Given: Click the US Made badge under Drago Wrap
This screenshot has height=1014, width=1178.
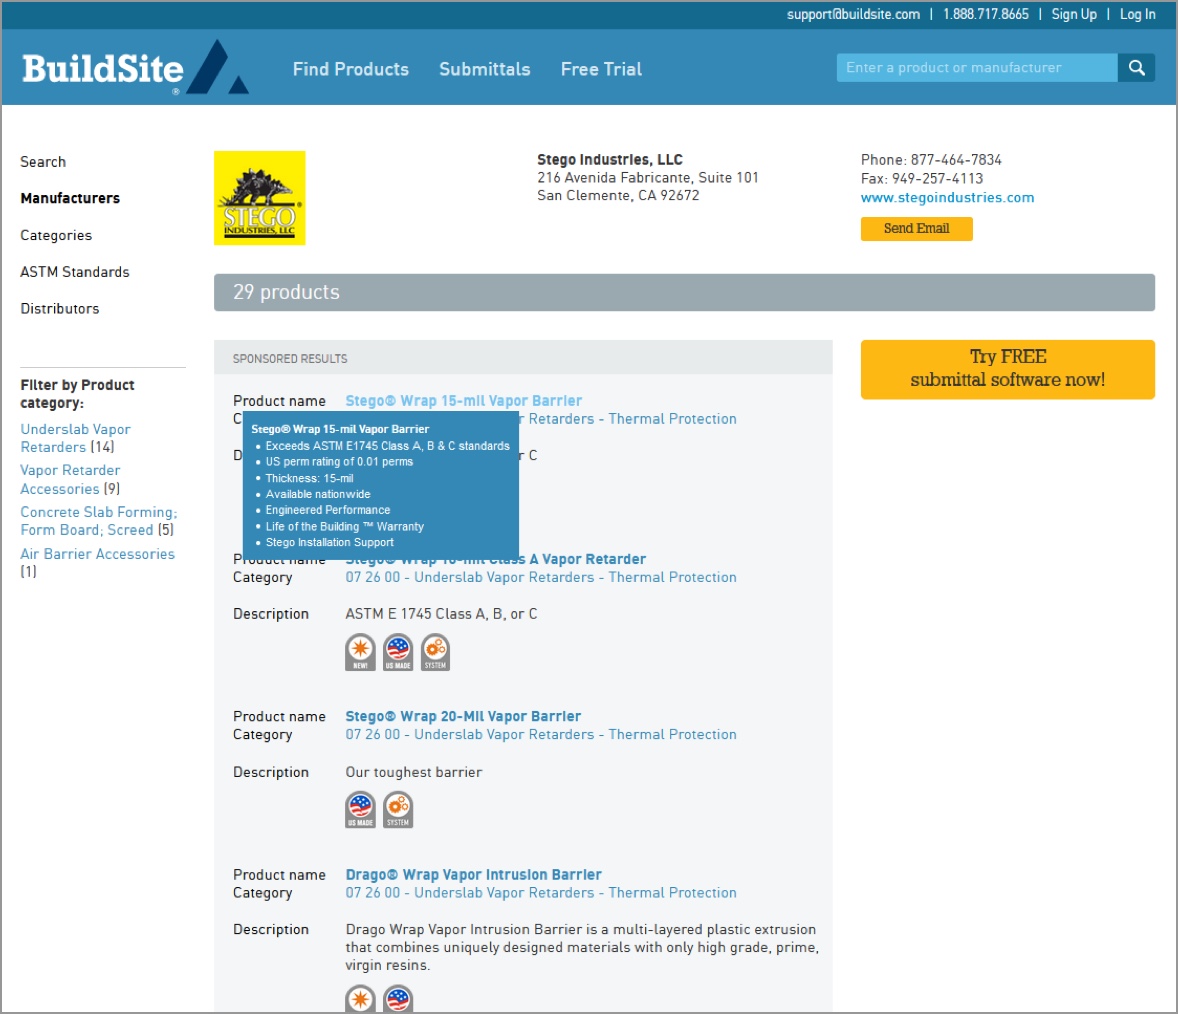Looking at the screenshot, I should tap(398, 999).
